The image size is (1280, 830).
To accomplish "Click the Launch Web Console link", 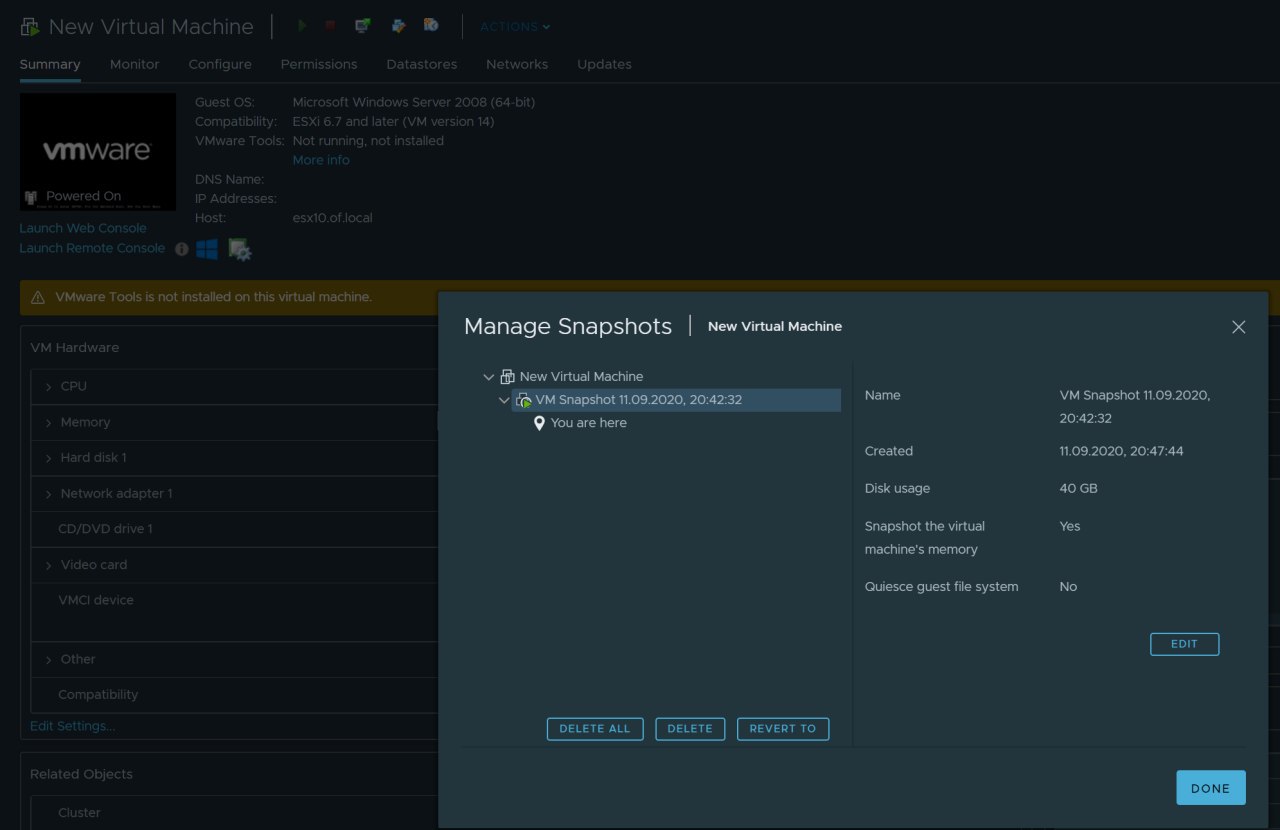I will point(83,228).
